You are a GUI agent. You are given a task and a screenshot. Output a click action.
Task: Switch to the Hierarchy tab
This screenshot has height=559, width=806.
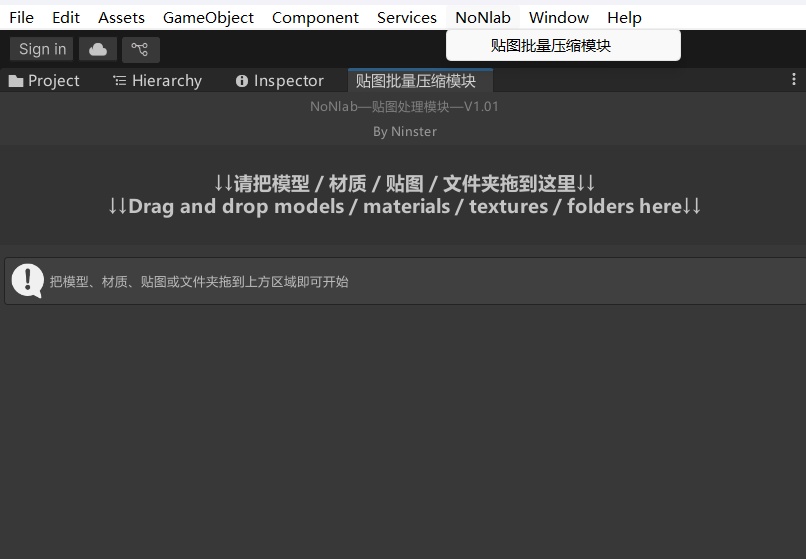[x=157, y=81]
